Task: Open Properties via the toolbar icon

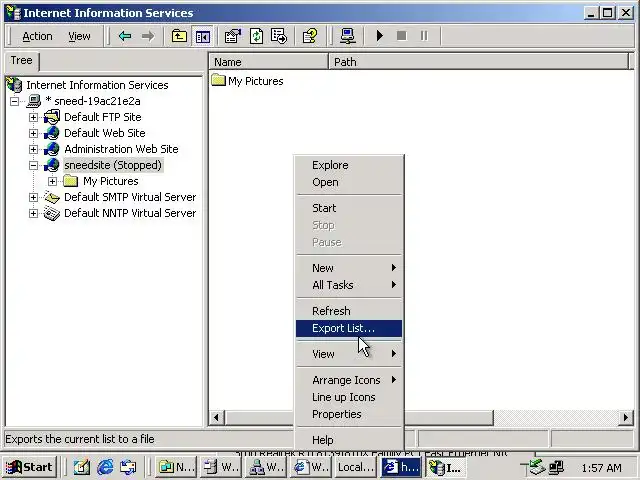Action: pyautogui.click(x=233, y=36)
